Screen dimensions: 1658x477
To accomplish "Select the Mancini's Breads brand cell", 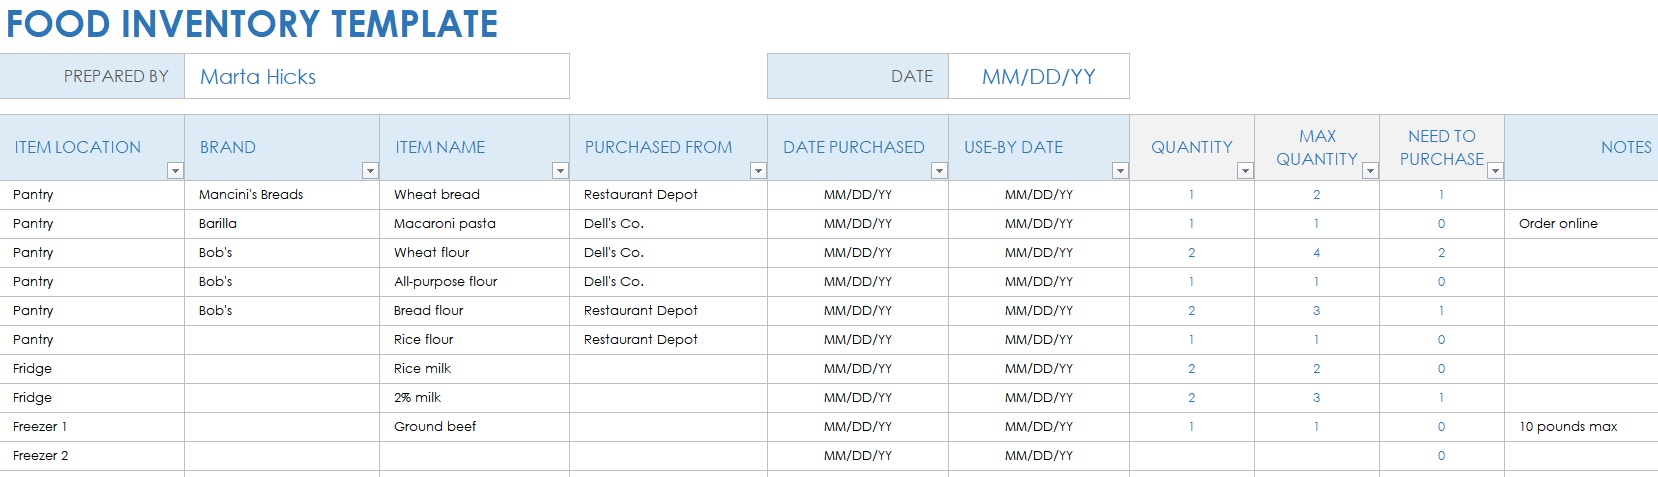I will (x=281, y=195).
